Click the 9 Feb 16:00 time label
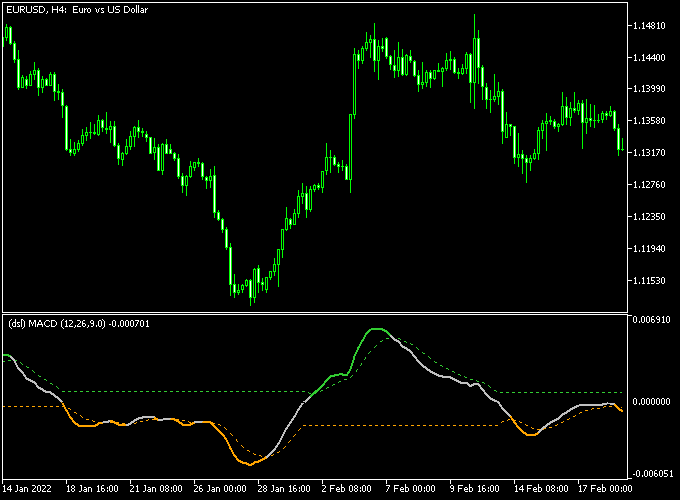 click(474, 489)
